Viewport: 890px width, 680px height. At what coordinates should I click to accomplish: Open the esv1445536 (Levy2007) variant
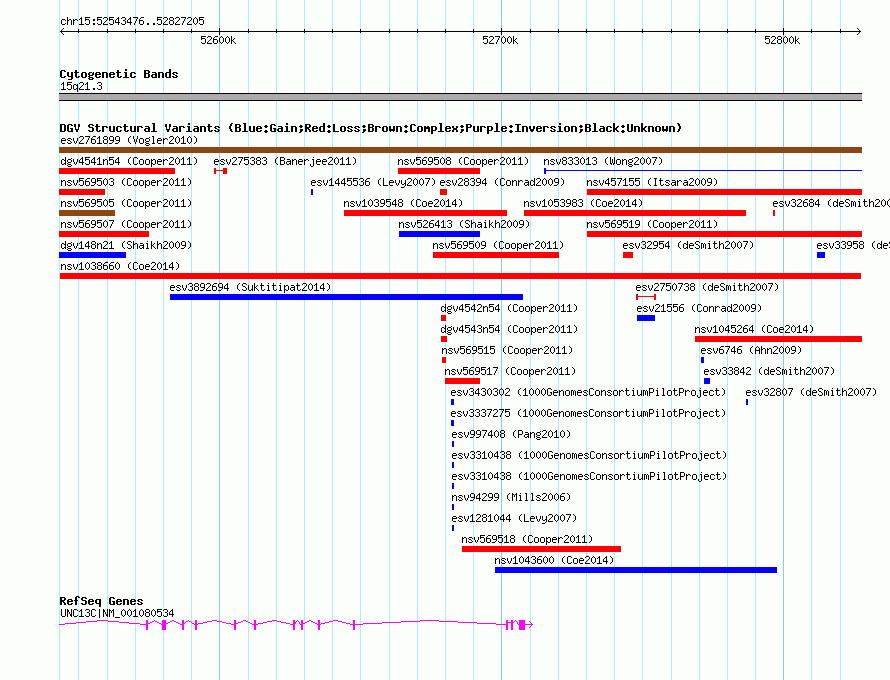click(372, 182)
